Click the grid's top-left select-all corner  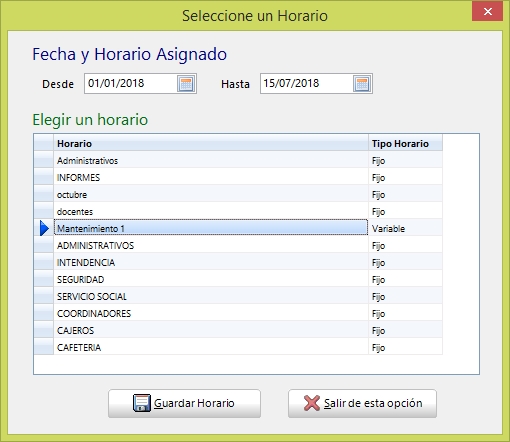[44, 143]
